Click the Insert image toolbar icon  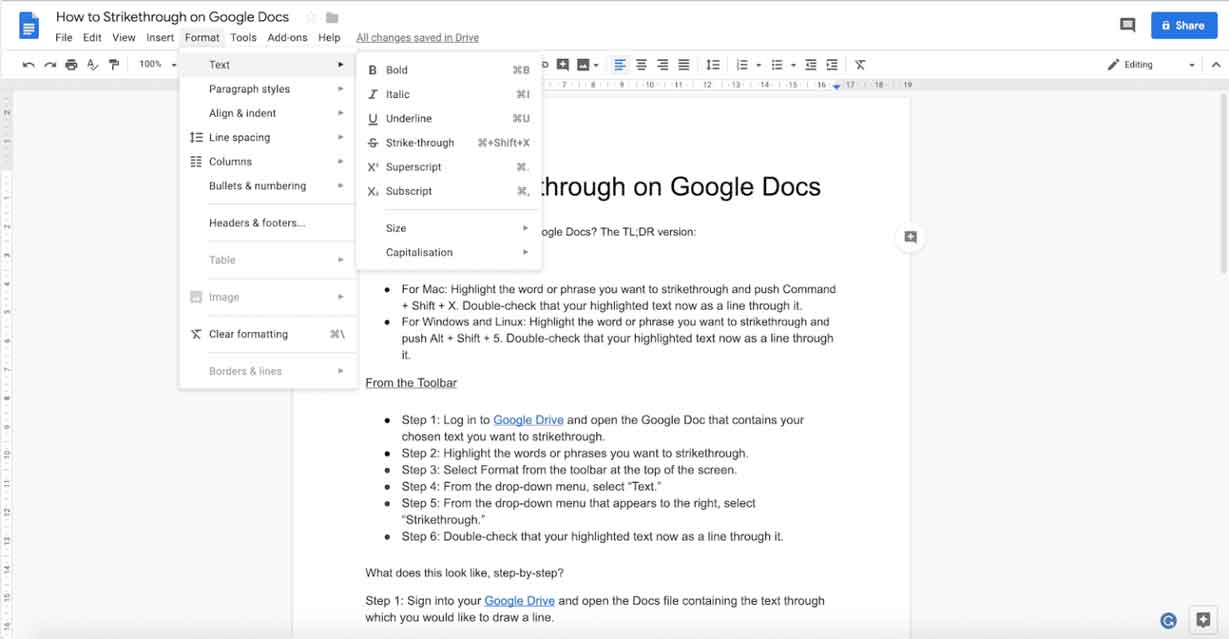[583, 64]
